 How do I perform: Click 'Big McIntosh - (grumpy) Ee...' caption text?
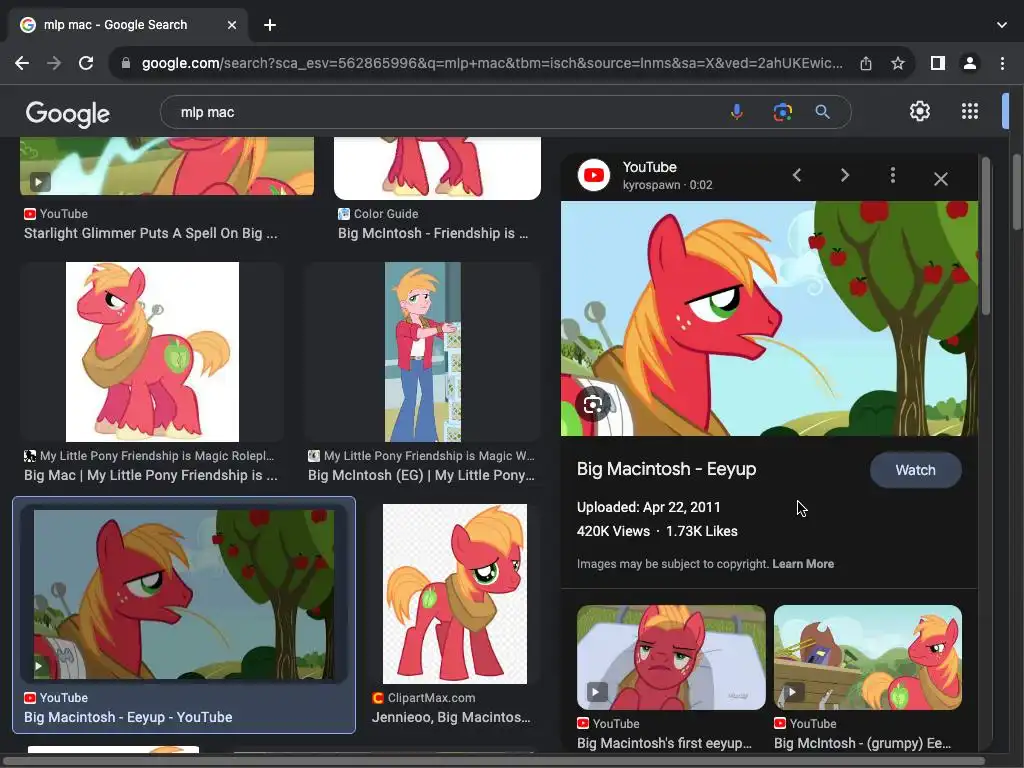pos(862,743)
